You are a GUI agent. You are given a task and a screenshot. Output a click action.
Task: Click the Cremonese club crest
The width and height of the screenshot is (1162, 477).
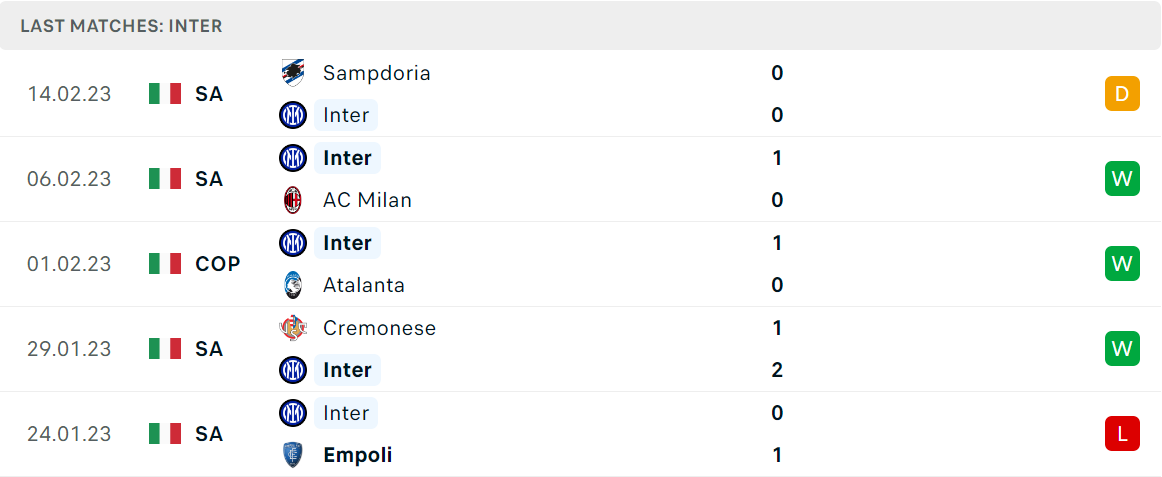tap(293, 327)
